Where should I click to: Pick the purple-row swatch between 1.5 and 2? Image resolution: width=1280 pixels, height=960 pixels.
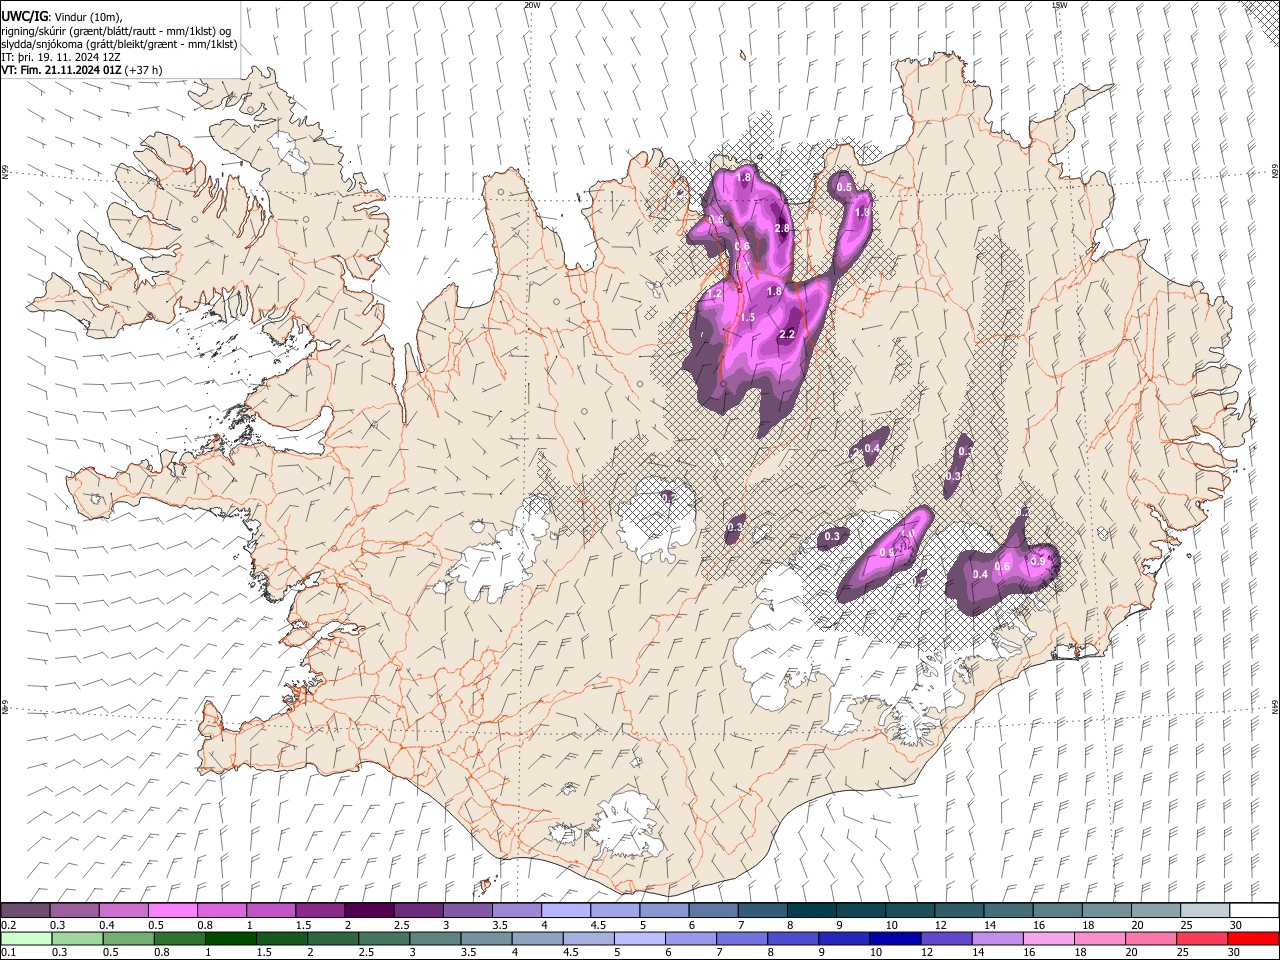click(320, 910)
